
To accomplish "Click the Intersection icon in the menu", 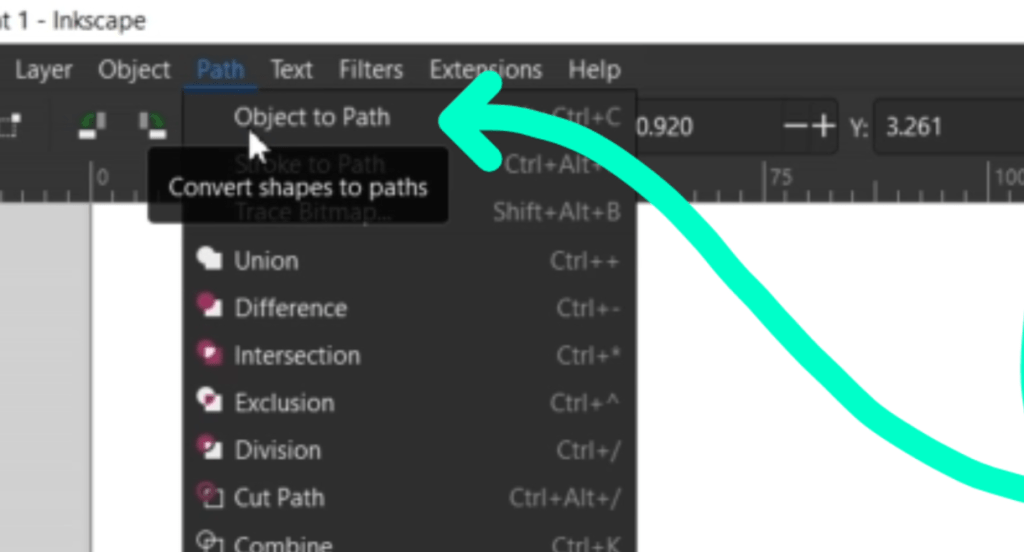I will pos(209,355).
